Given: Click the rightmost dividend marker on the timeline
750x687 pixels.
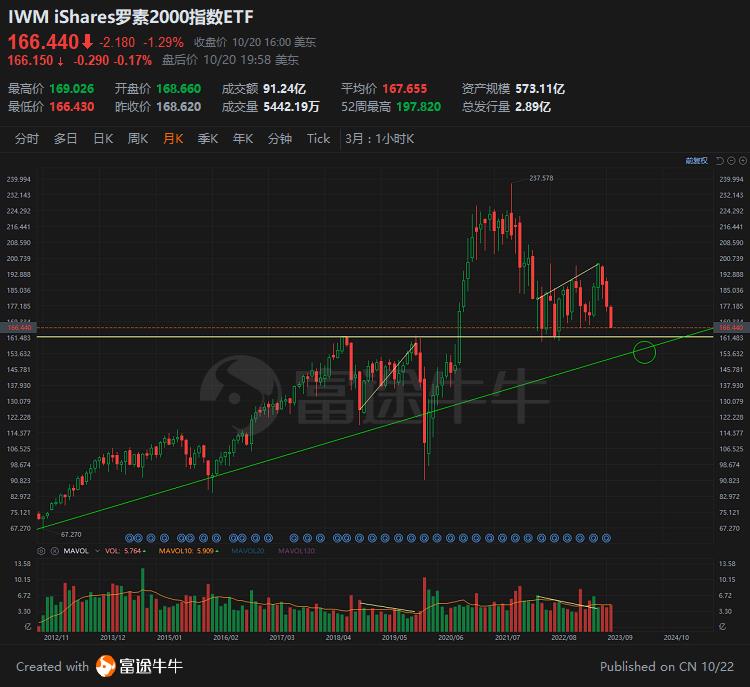Looking at the screenshot, I should pos(606,538).
